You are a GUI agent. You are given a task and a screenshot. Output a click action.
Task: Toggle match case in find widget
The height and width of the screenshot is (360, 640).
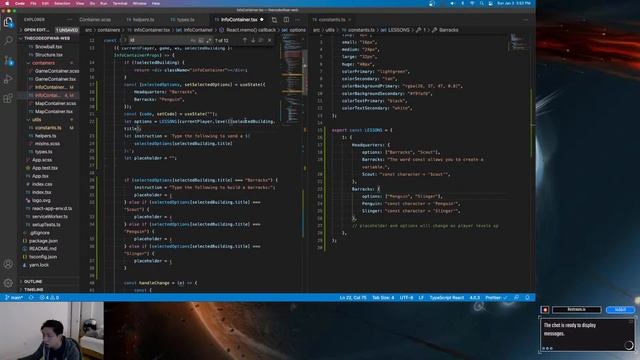[193, 40]
